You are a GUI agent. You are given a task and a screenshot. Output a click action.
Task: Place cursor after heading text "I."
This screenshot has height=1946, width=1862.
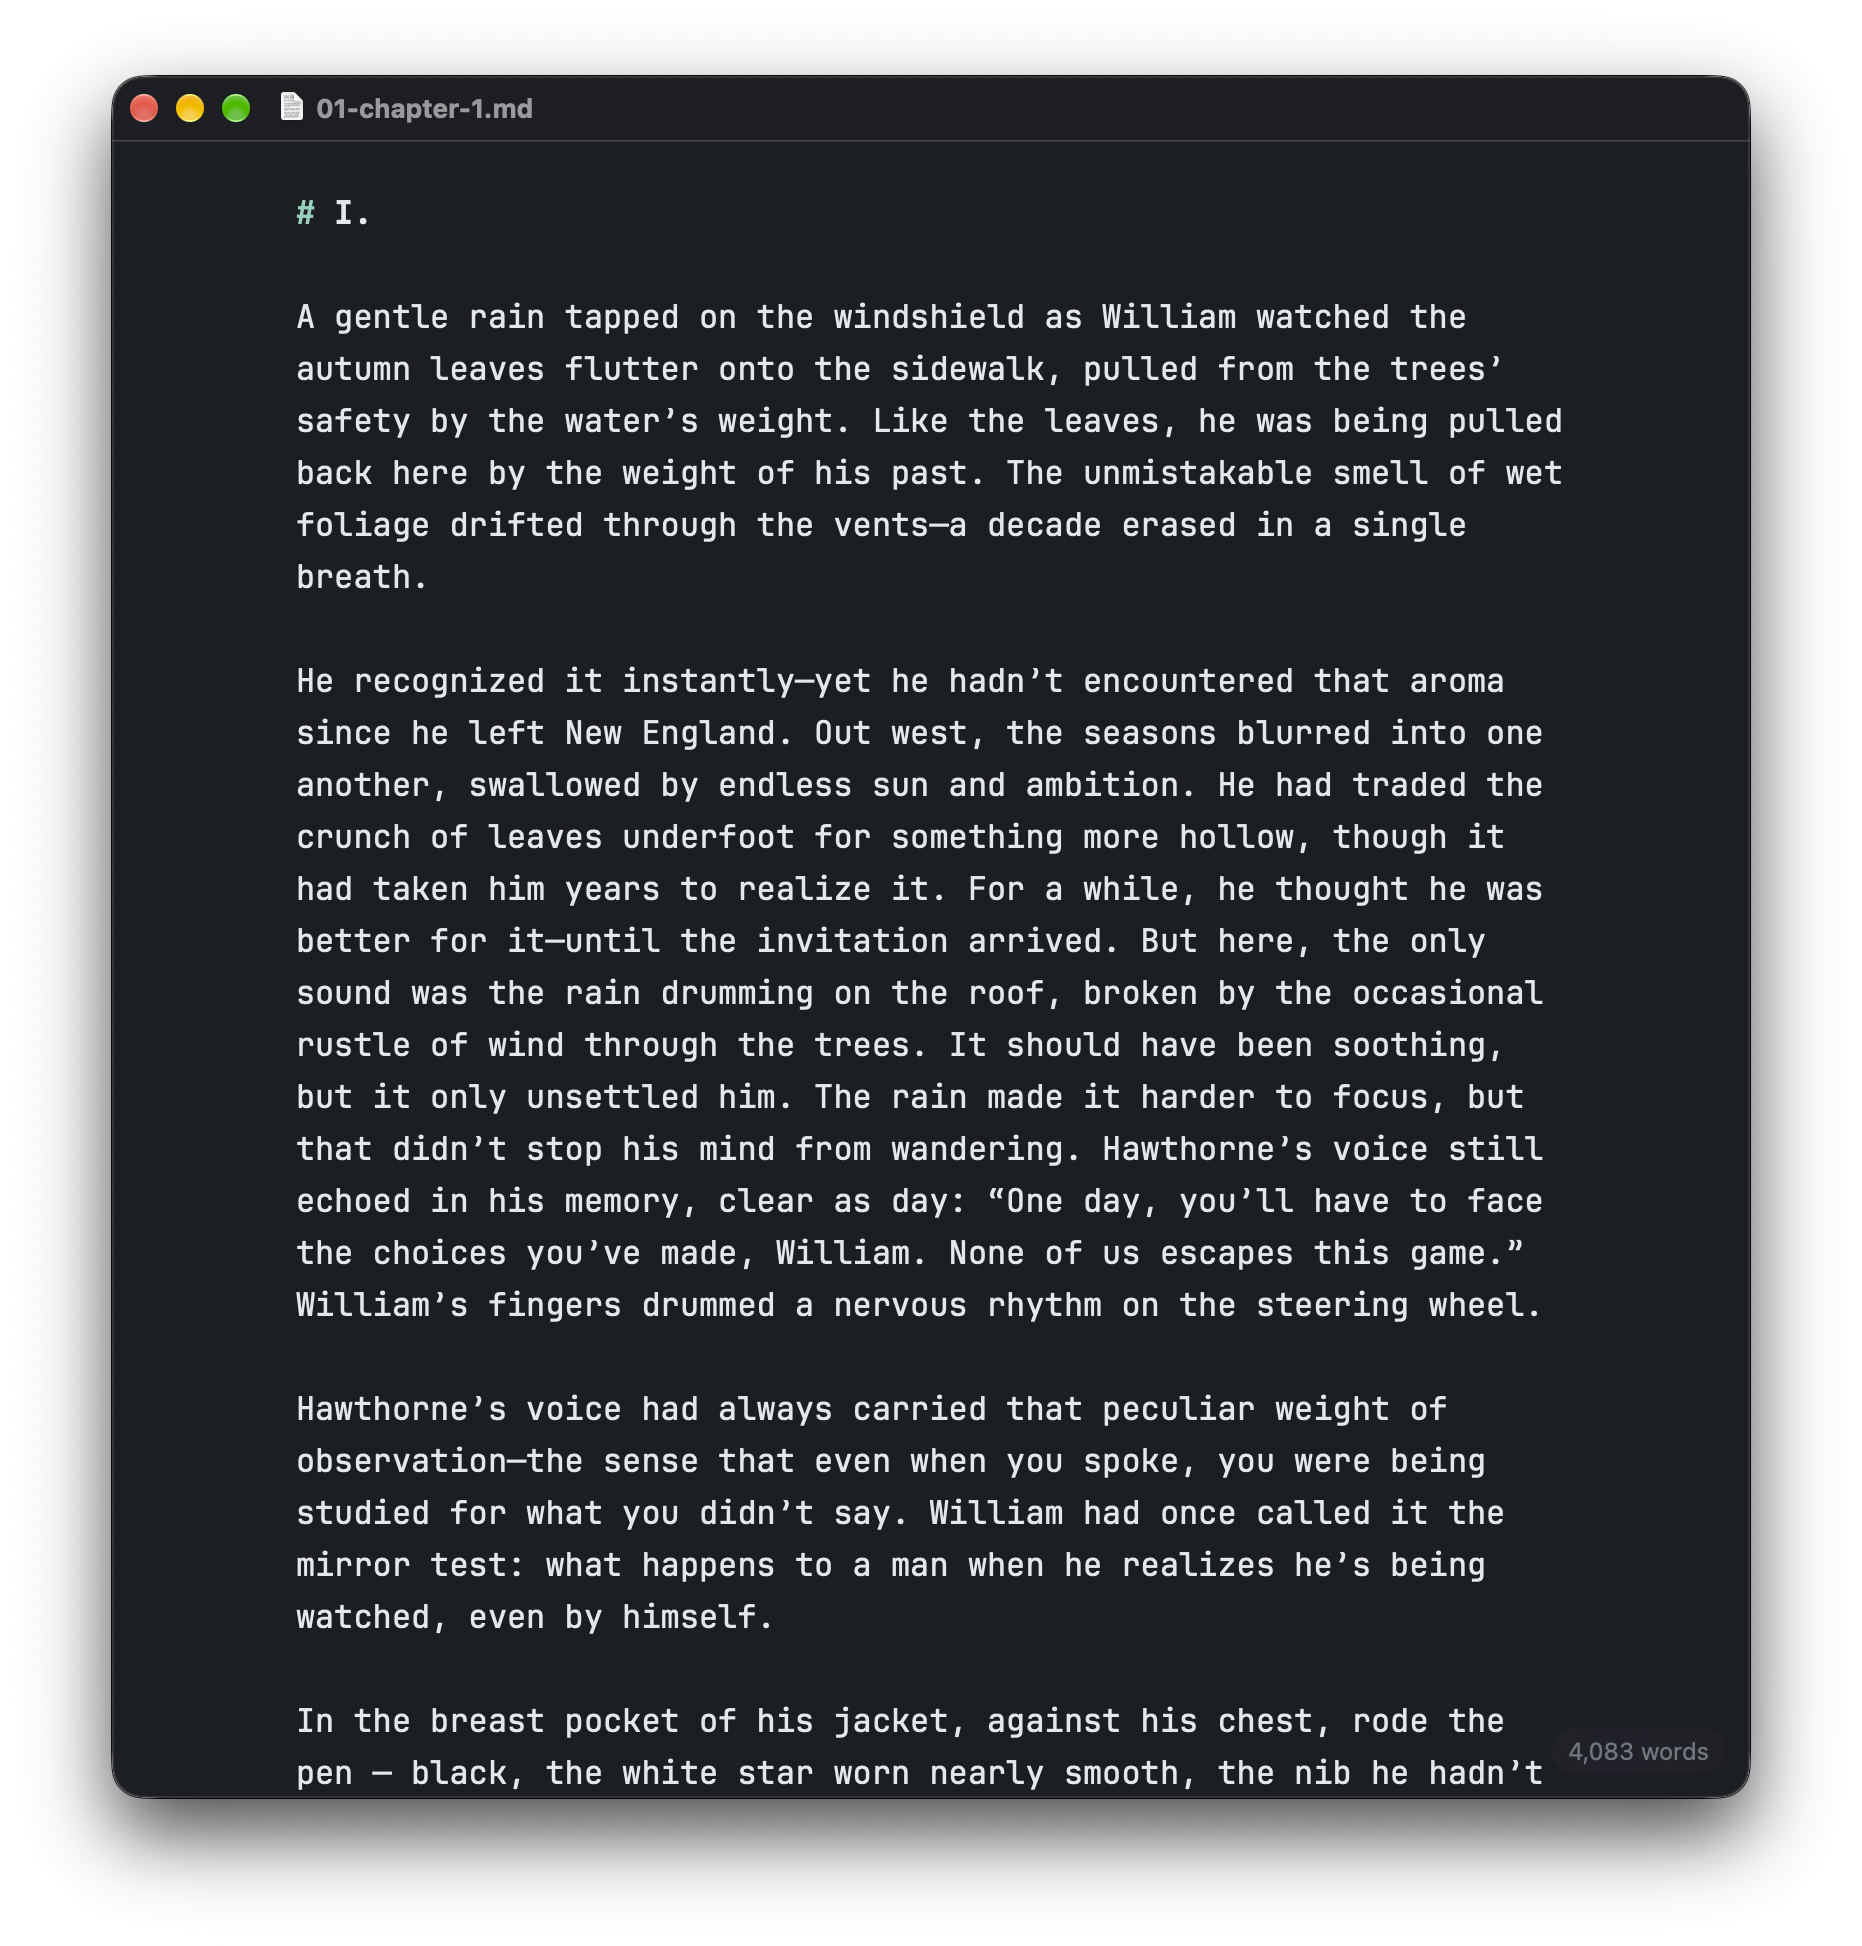pyautogui.click(x=372, y=213)
